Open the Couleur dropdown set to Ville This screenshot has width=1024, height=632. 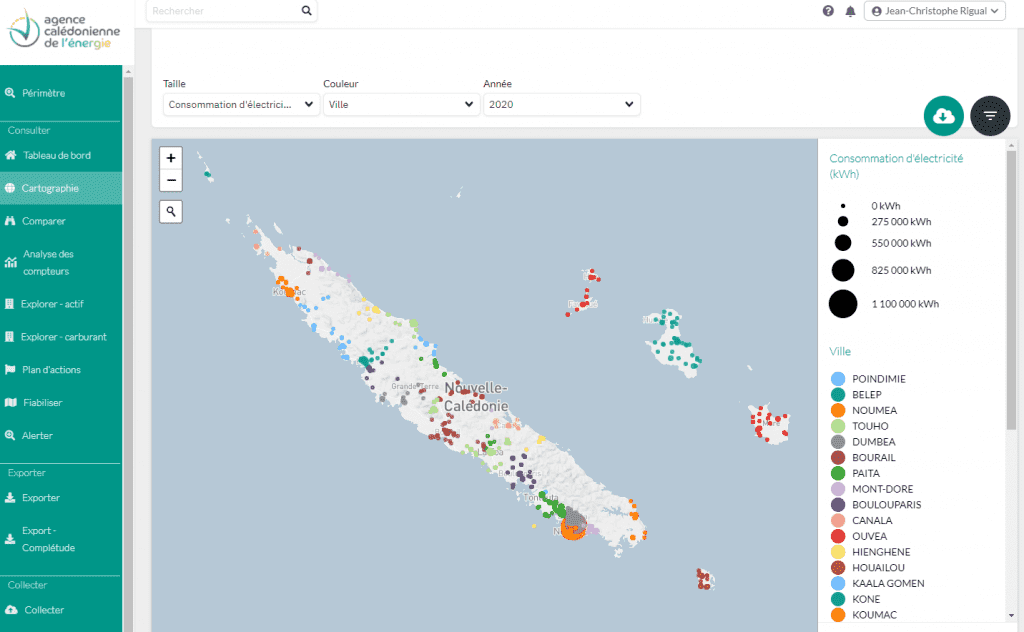click(x=401, y=104)
